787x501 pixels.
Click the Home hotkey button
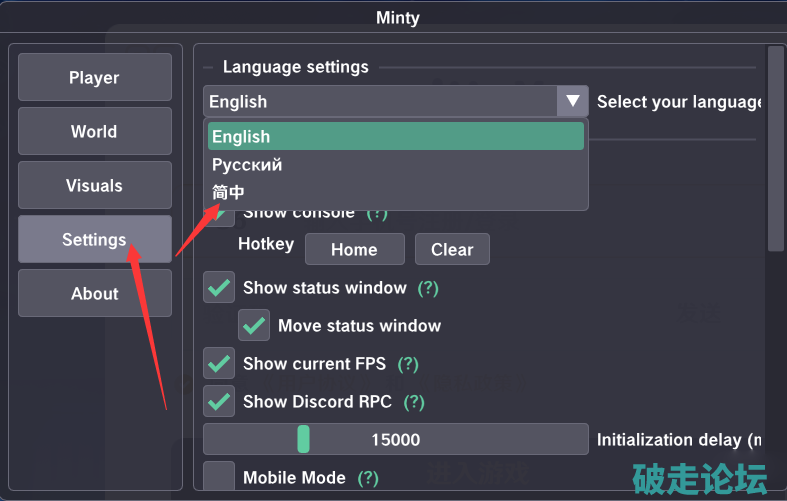[354, 249]
